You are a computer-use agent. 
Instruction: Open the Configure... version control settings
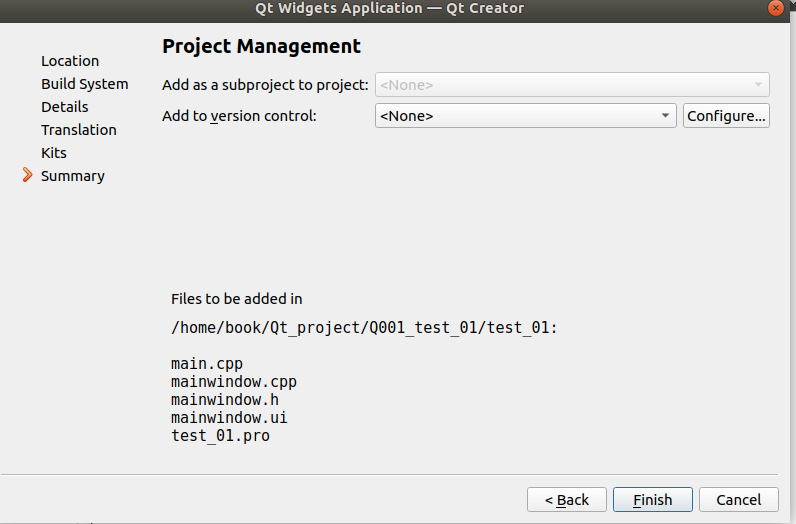pos(726,116)
